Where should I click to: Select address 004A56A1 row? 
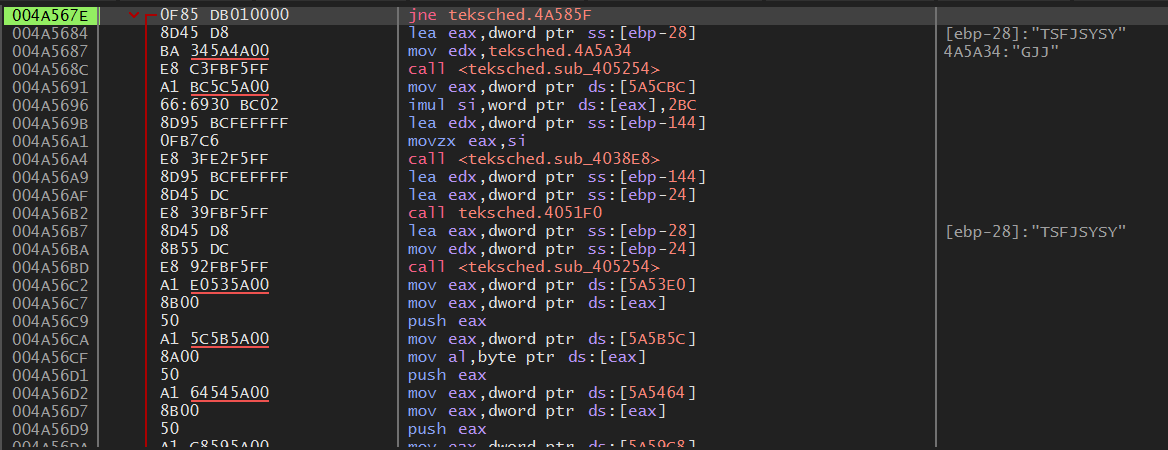click(x=50, y=141)
